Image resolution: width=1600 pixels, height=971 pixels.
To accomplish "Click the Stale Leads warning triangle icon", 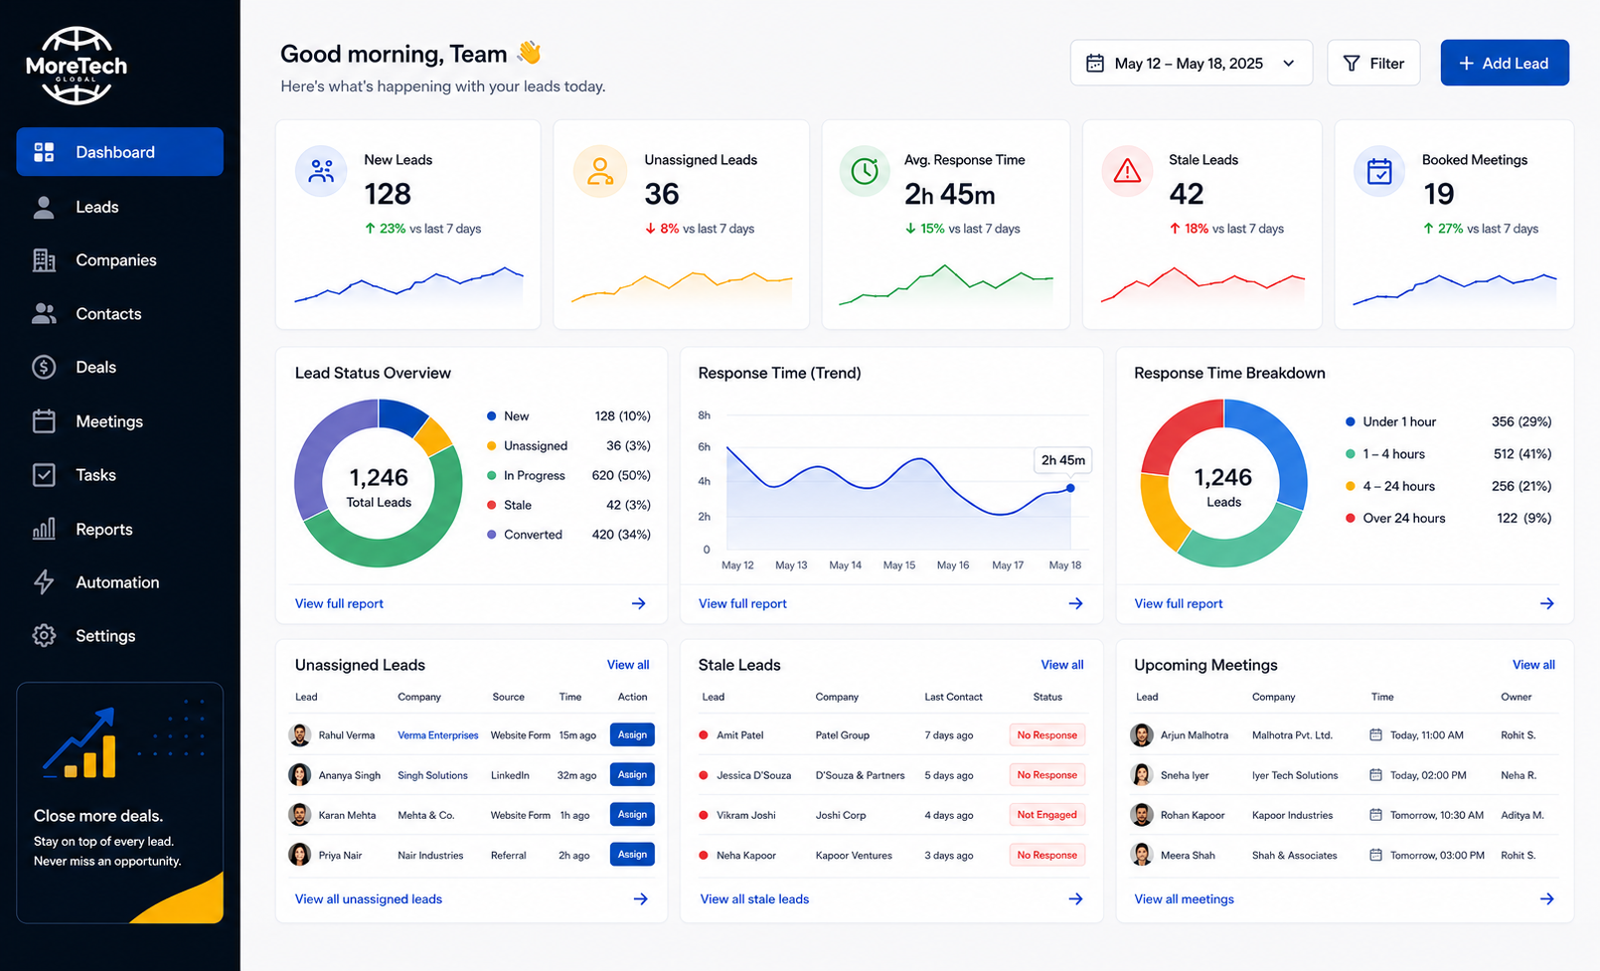I will (x=1127, y=171).
